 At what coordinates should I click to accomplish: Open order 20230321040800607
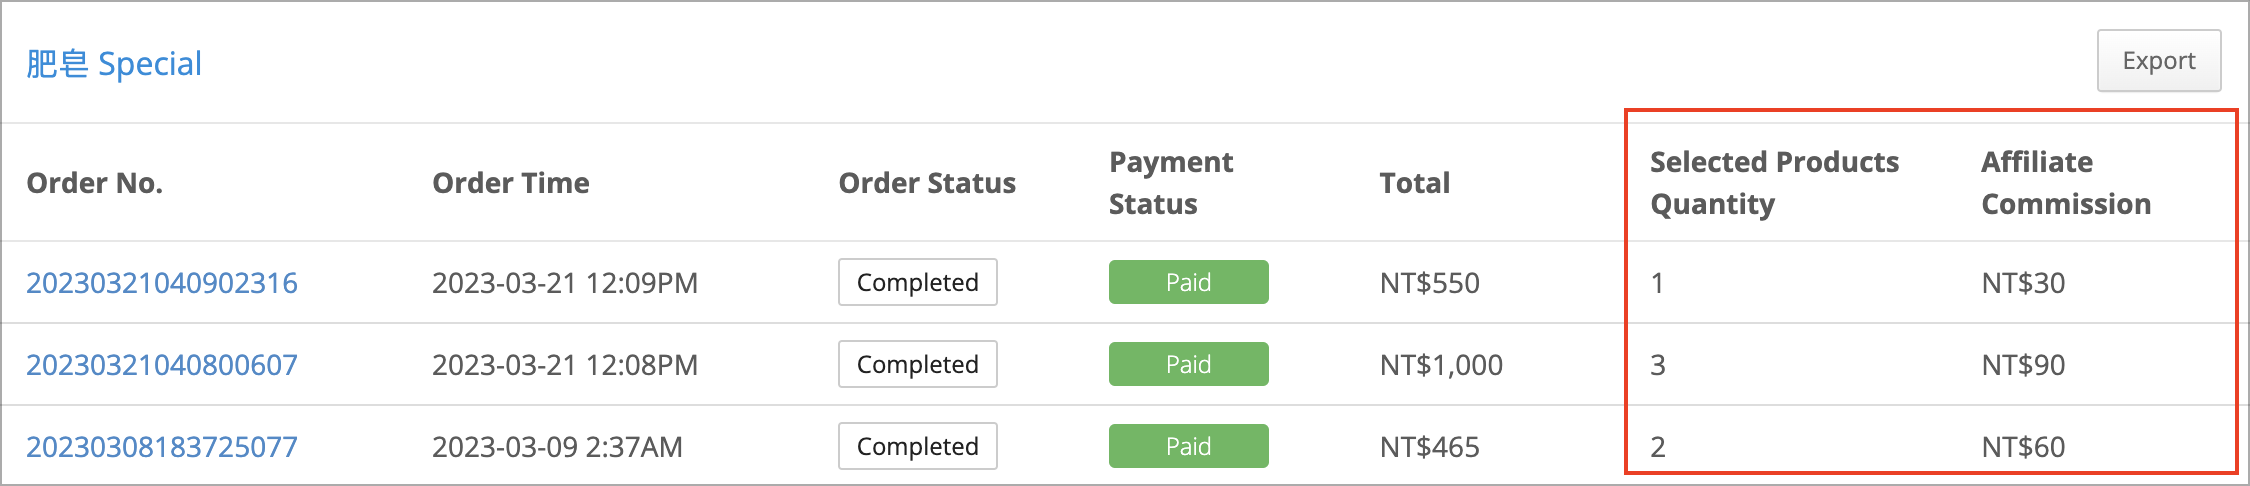pos(162,365)
